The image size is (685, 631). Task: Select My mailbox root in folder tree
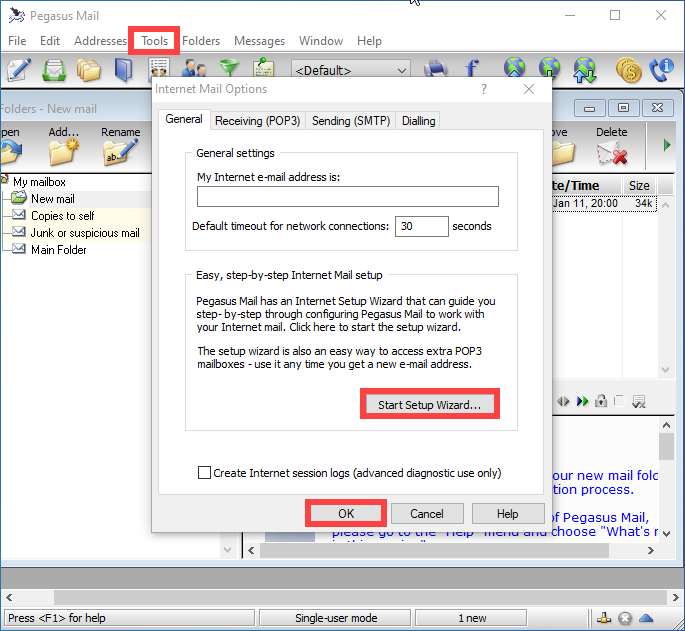(x=39, y=182)
